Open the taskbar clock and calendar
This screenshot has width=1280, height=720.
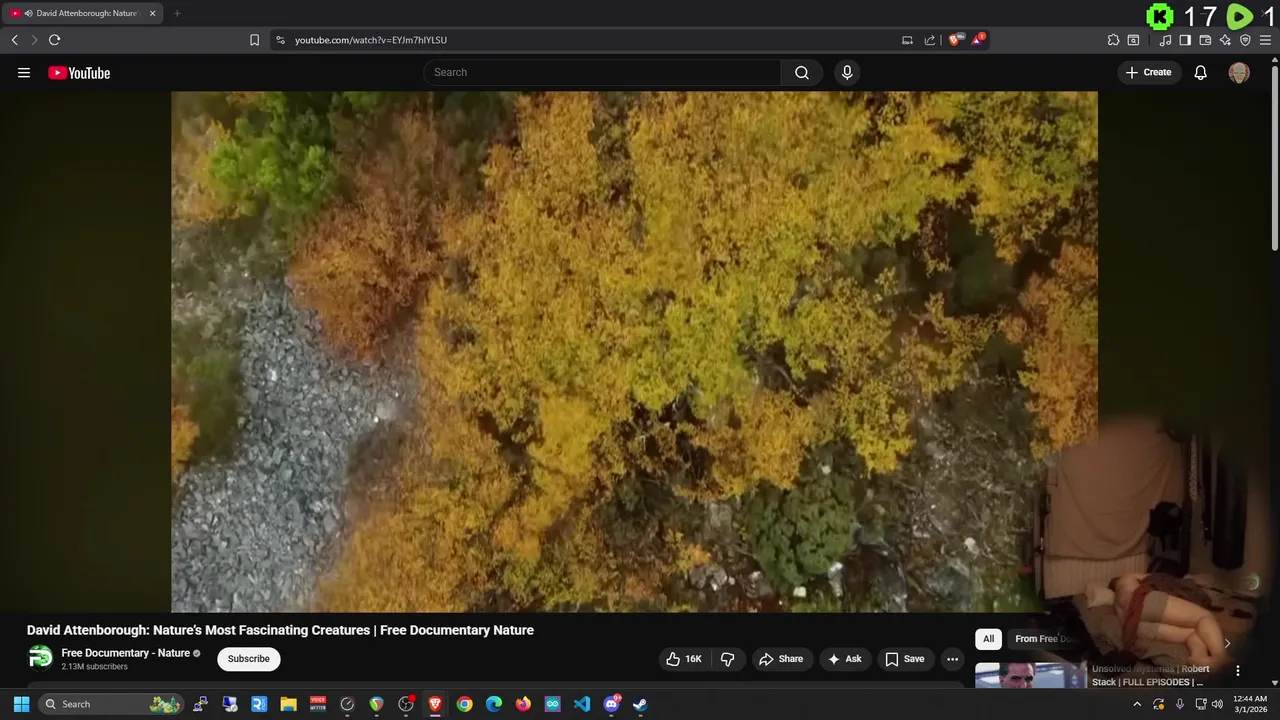[x=1250, y=704]
